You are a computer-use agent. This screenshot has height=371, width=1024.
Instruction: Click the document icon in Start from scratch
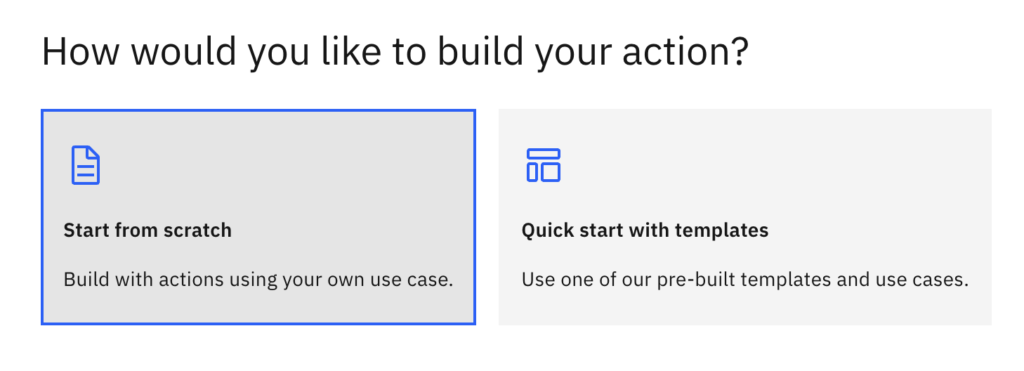click(86, 165)
